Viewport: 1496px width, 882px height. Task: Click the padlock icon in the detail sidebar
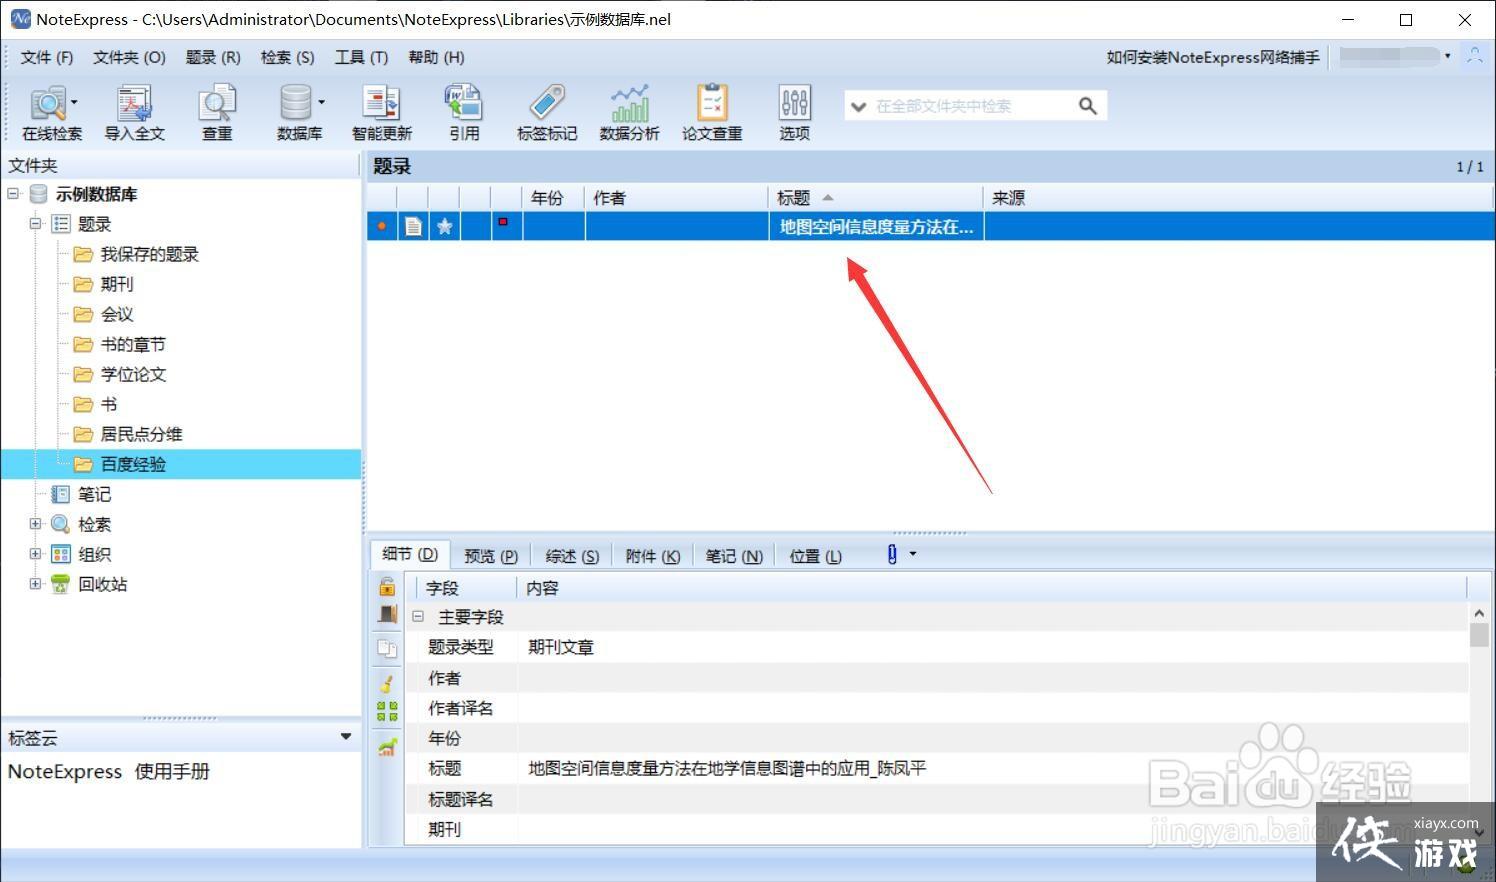(387, 587)
